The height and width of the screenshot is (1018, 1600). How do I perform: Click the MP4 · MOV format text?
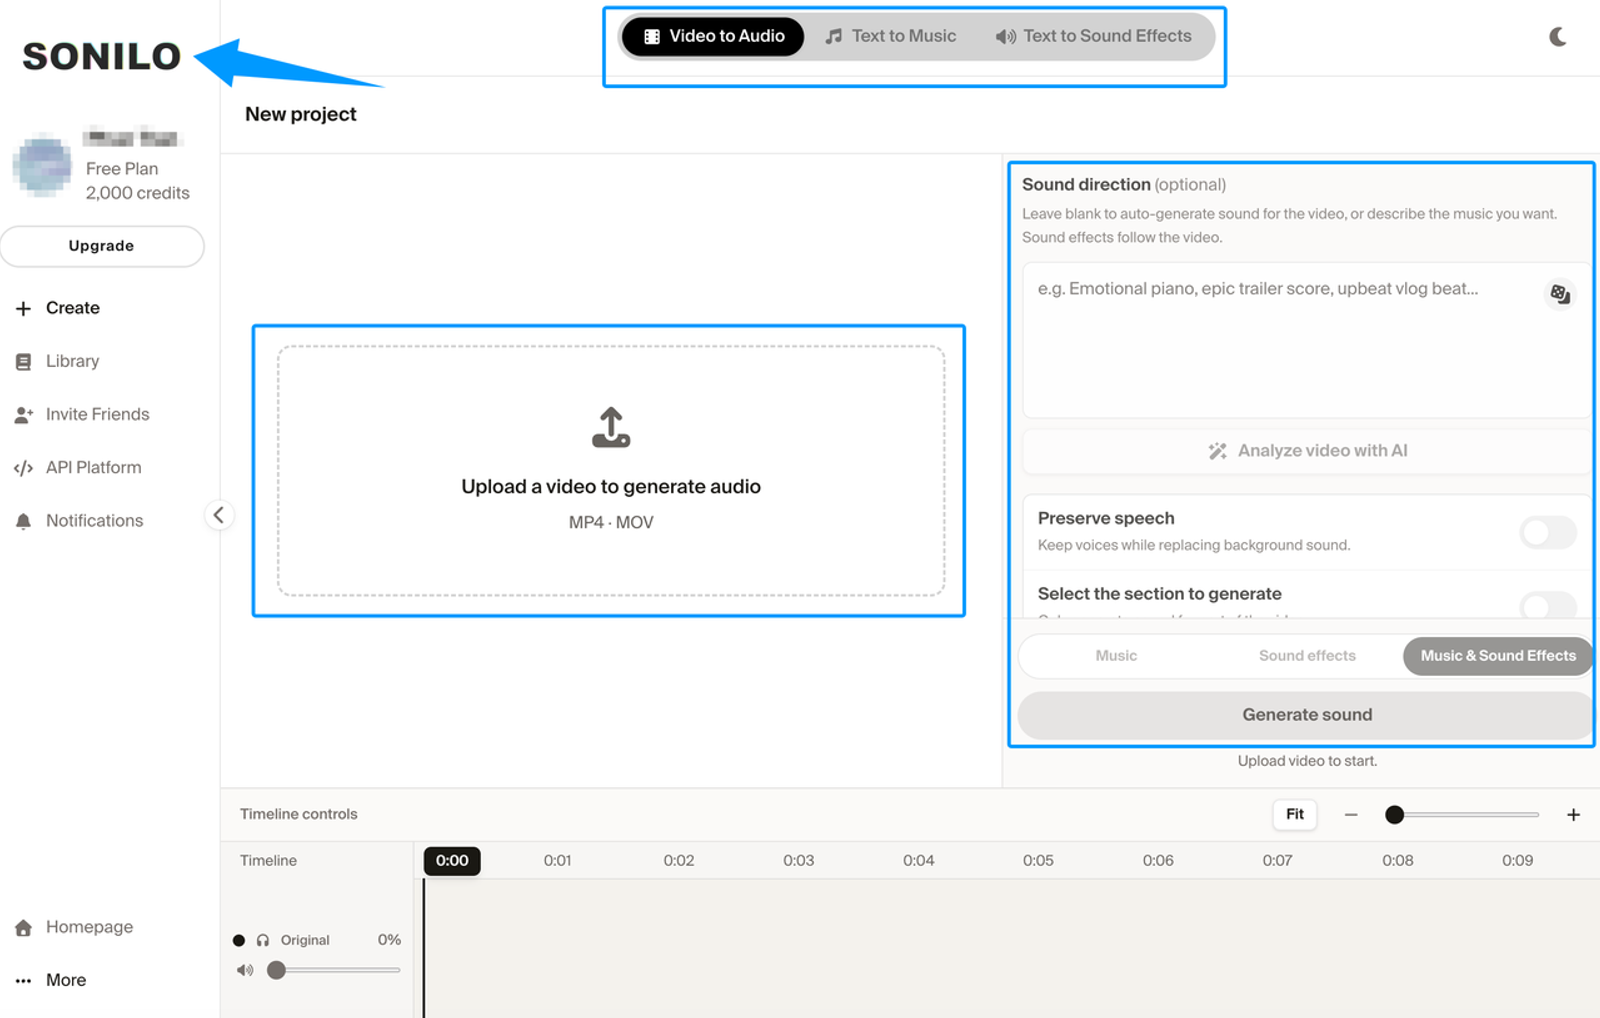coord(611,522)
